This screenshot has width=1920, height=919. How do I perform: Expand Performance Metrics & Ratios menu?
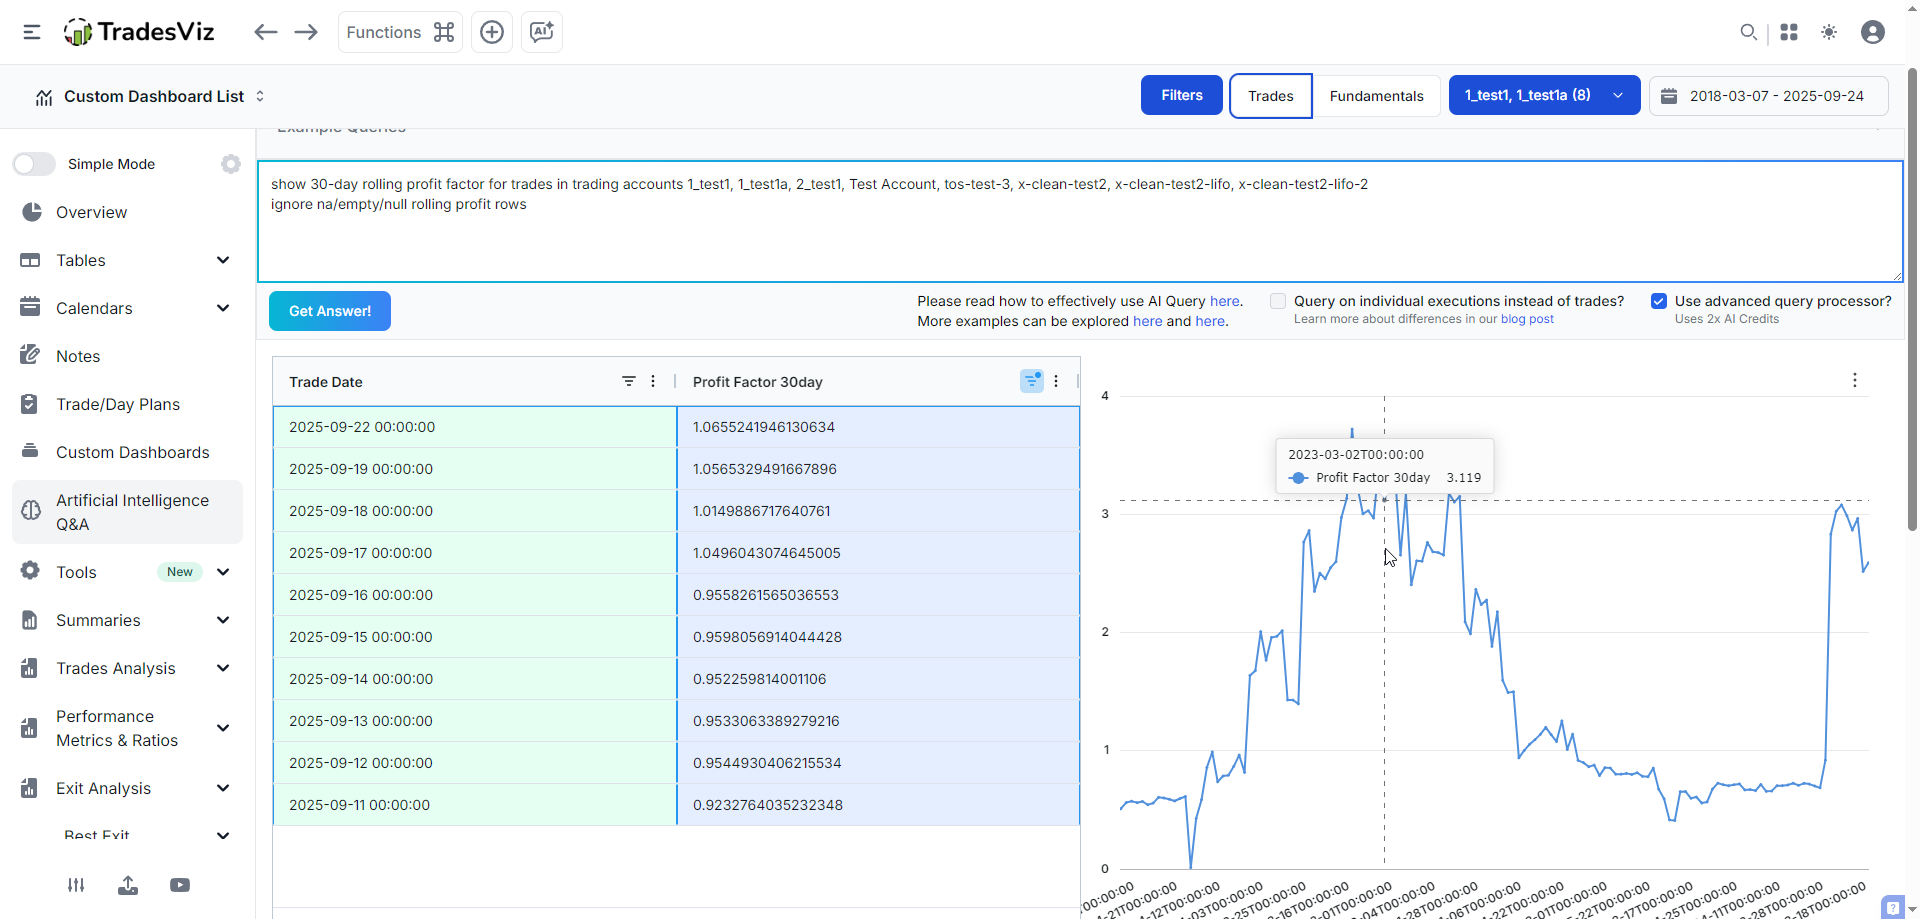tap(127, 728)
